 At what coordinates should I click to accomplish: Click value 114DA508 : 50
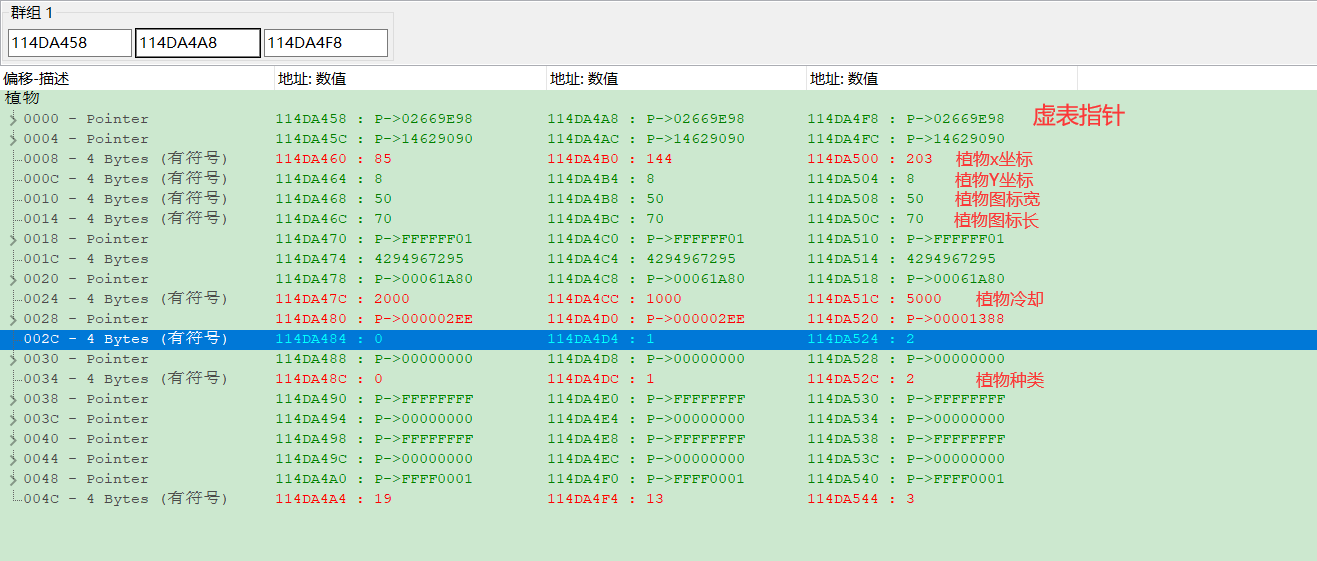coord(865,199)
